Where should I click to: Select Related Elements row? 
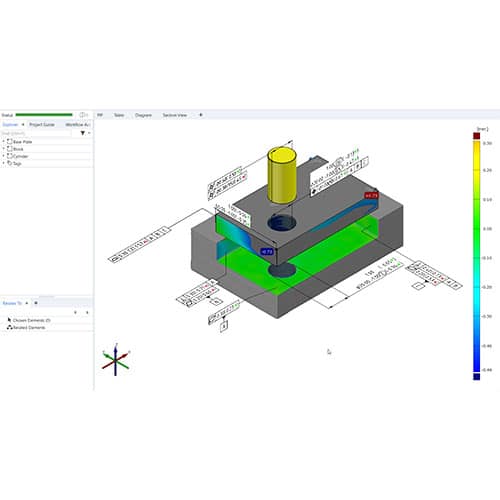(x=47, y=328)
